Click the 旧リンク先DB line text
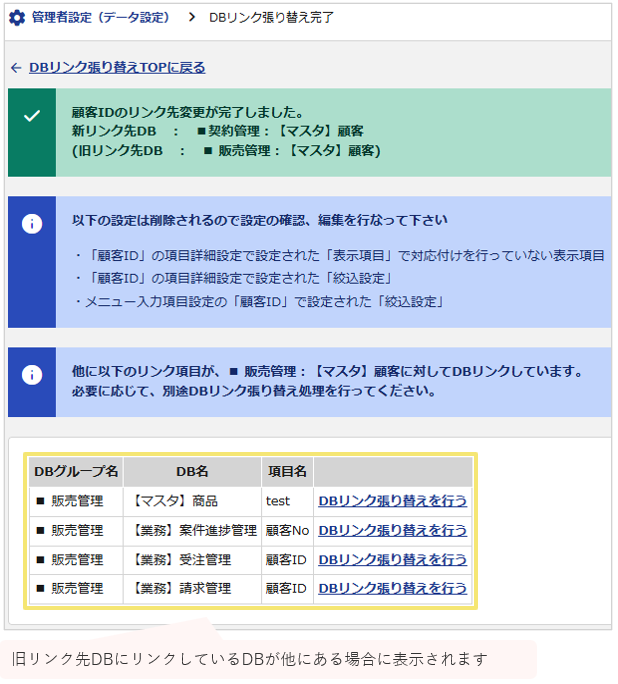This screenshot has width=618, height=684. point(226,151)
